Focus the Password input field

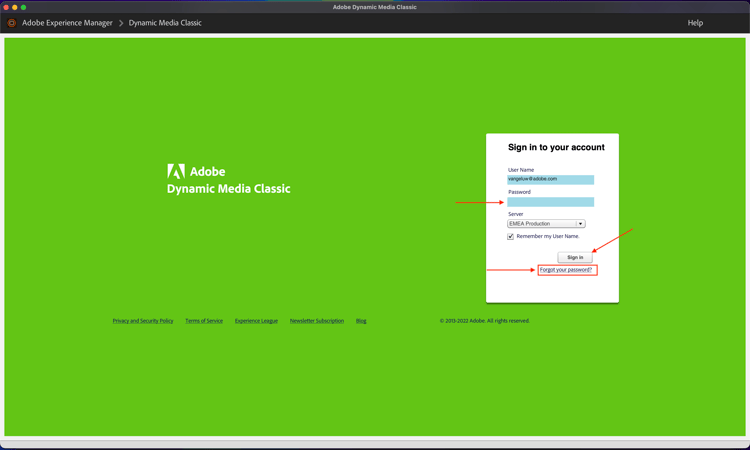click(551, 202)
